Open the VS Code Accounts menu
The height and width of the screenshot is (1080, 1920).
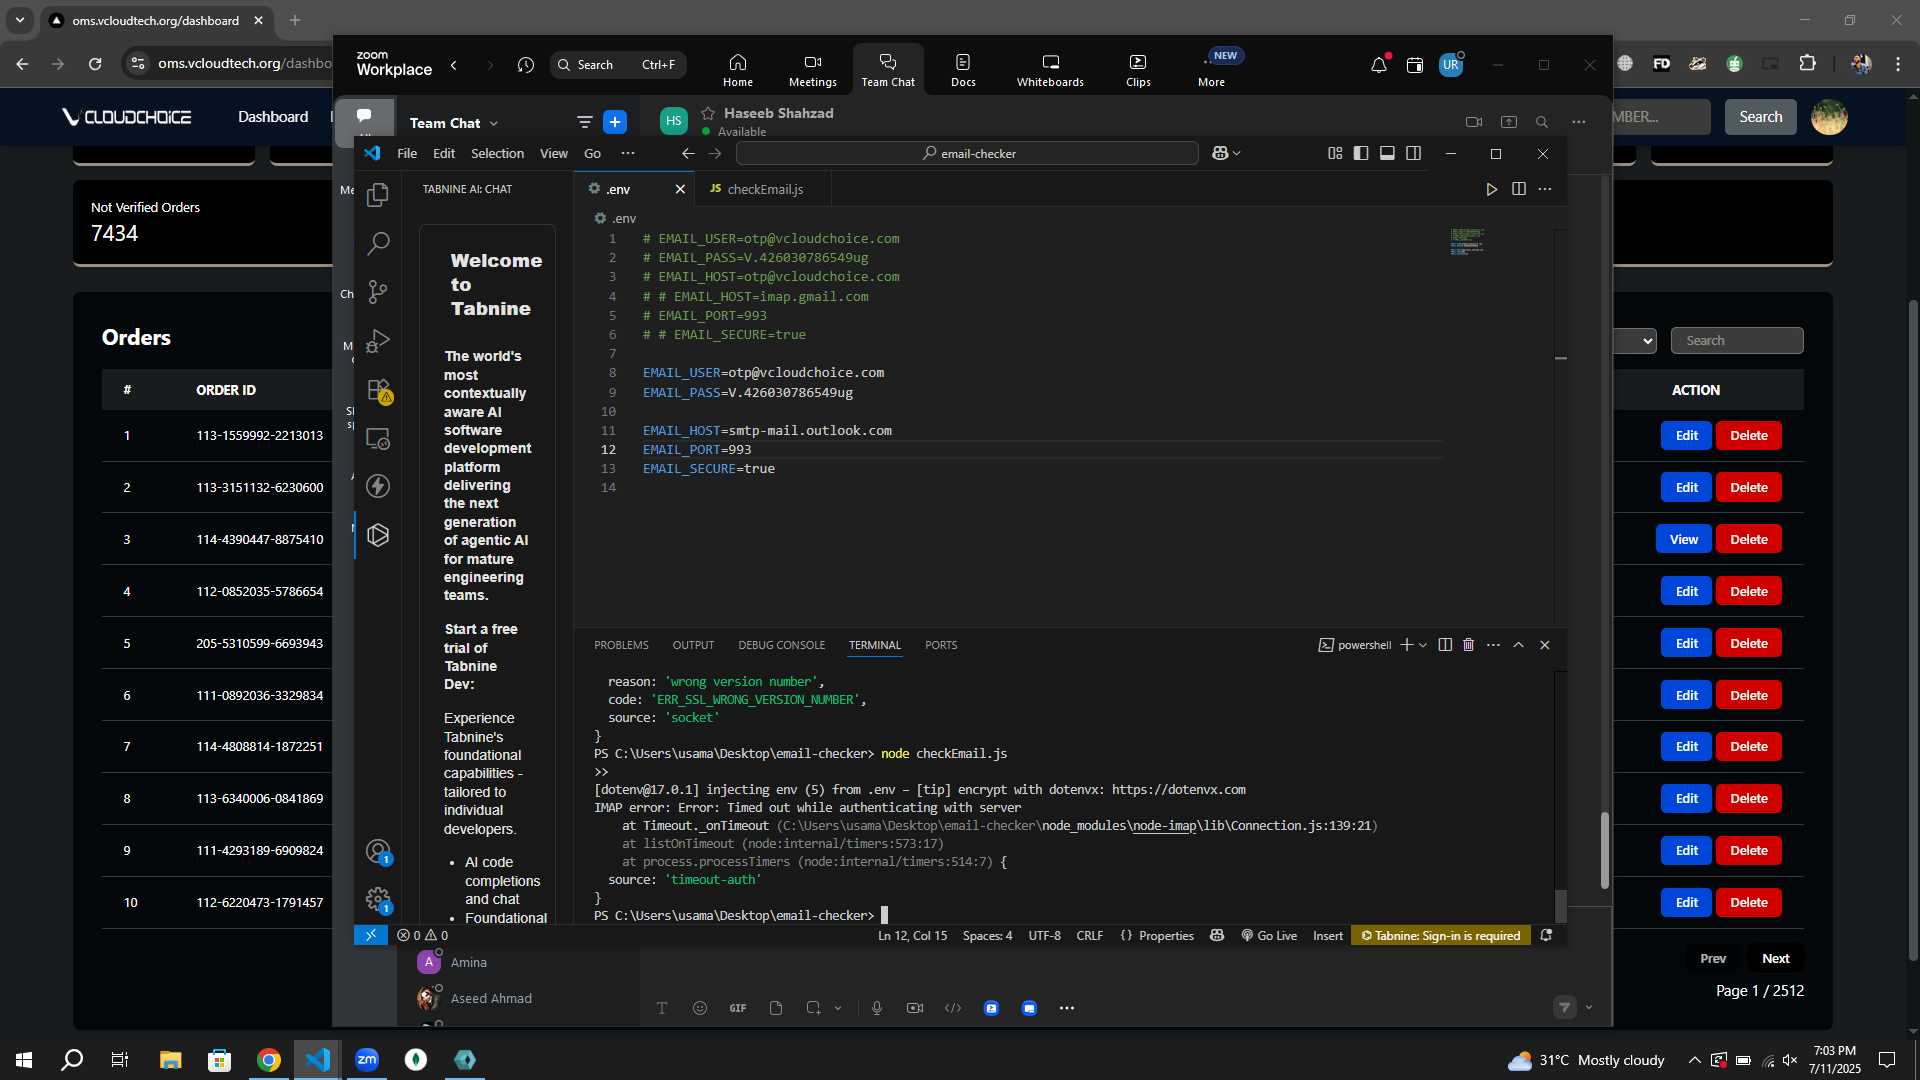(378, 852)
